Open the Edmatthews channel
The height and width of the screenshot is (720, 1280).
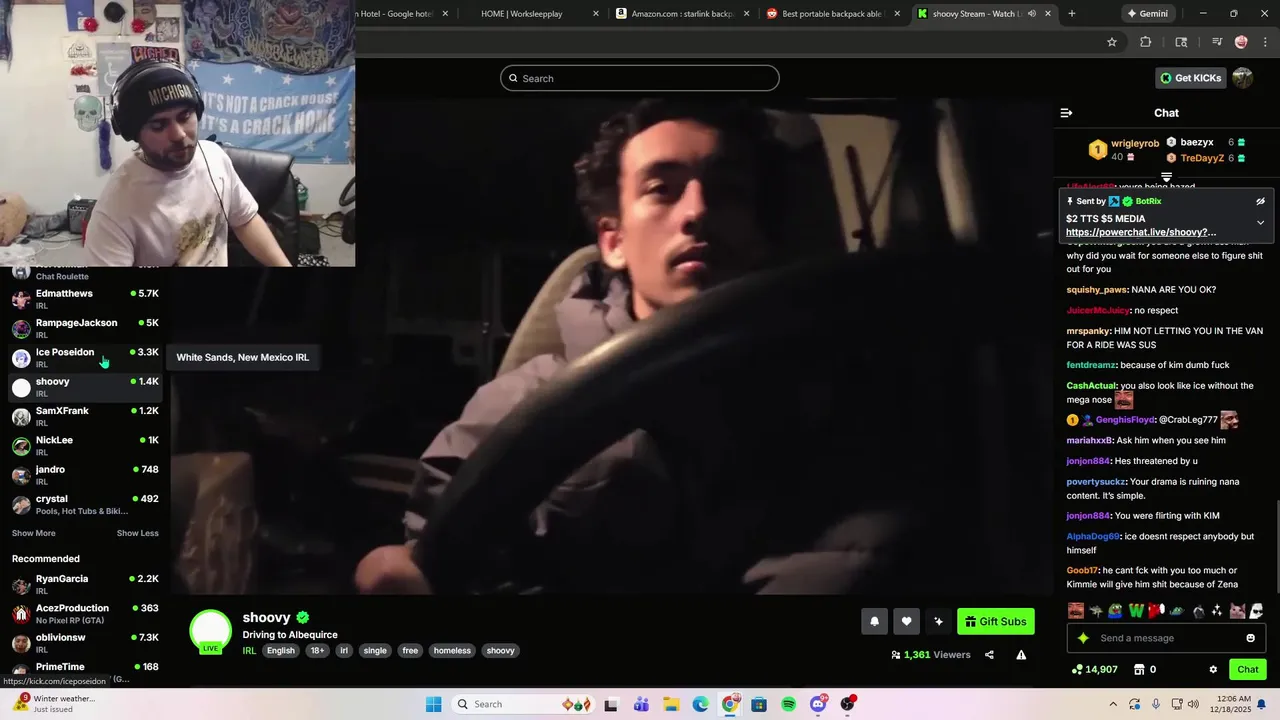click(85, 298)
